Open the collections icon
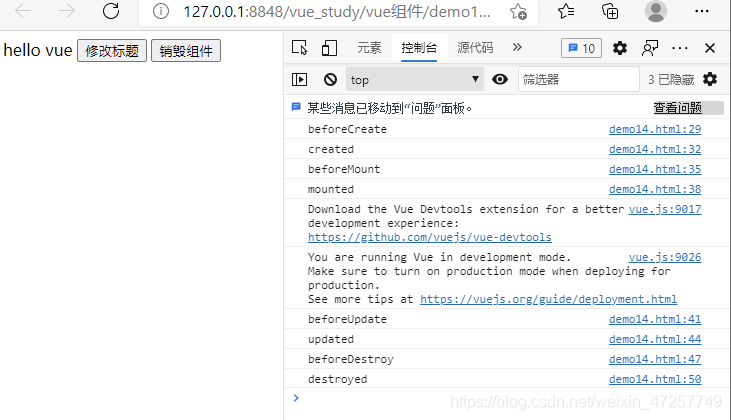This screenshot has height=420, width=731. click(610, 11)
